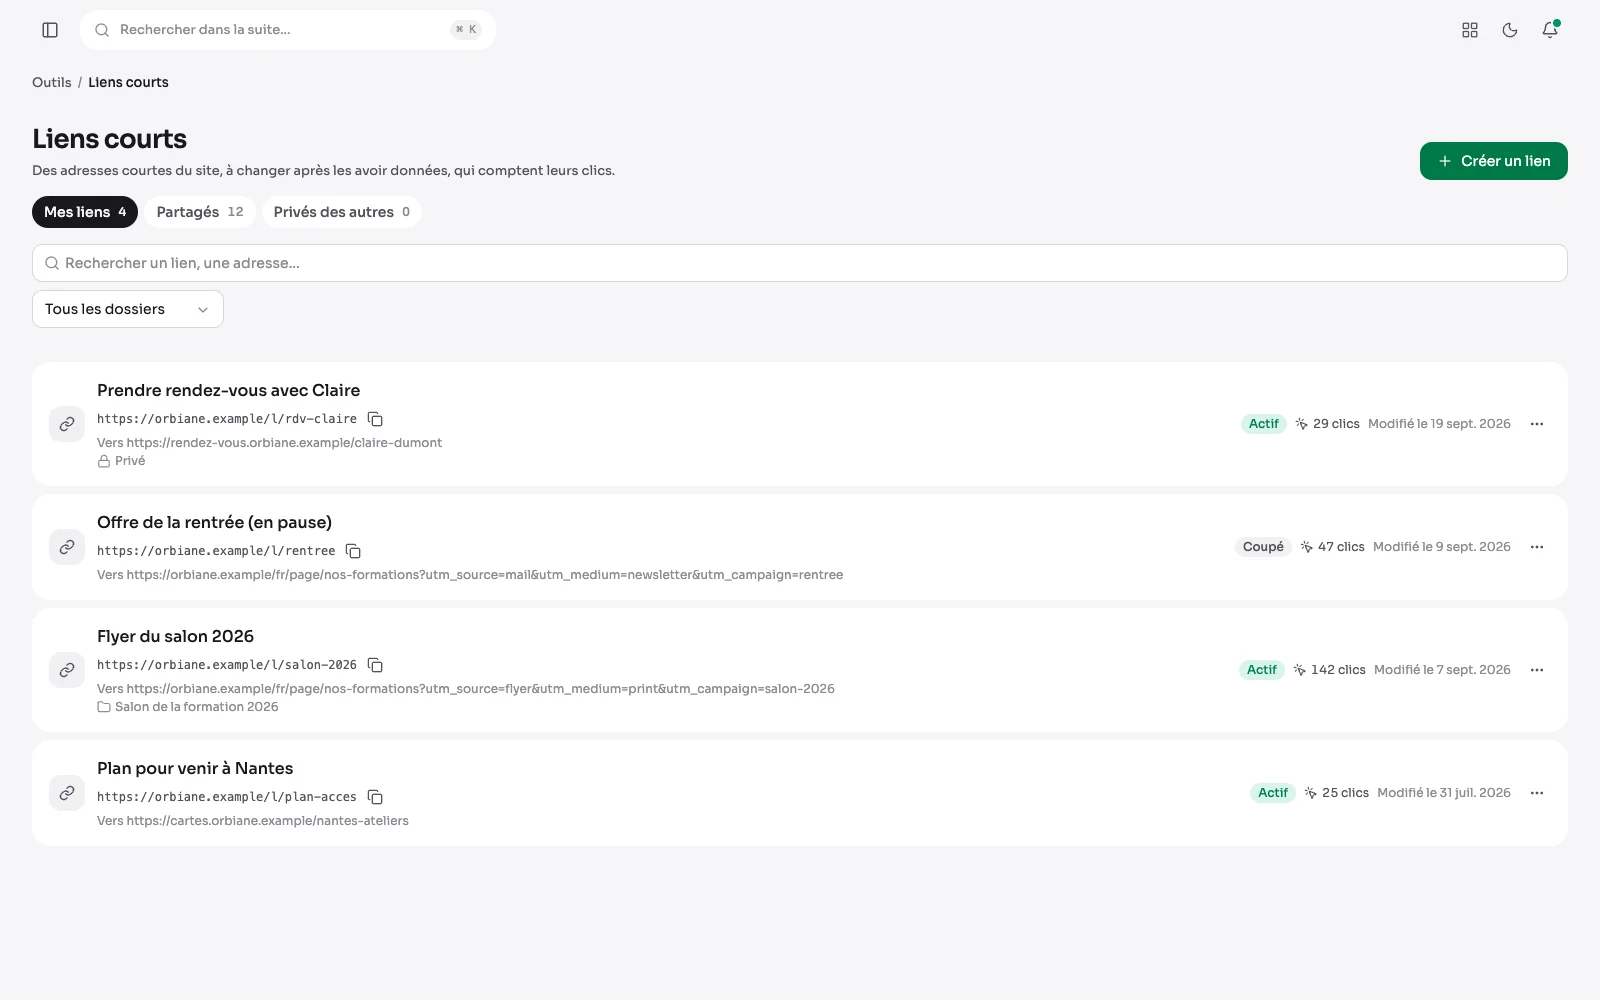Image resolution: width=1600 pixels, height=1000 pixels.
Task: Click the Privé label under rdv-claire
Action: [x=121, y=461]
